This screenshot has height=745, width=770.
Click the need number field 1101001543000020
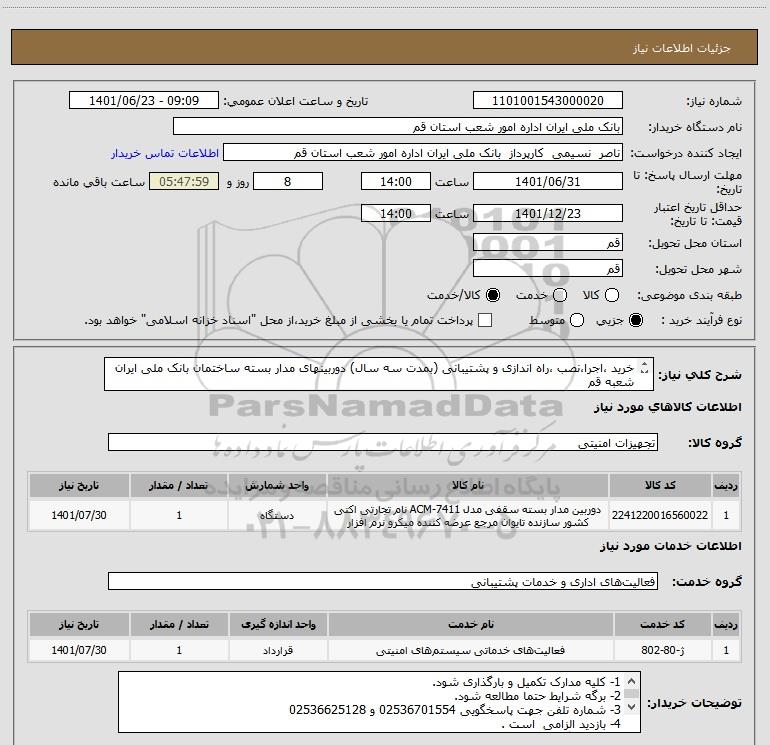[548, 101]
